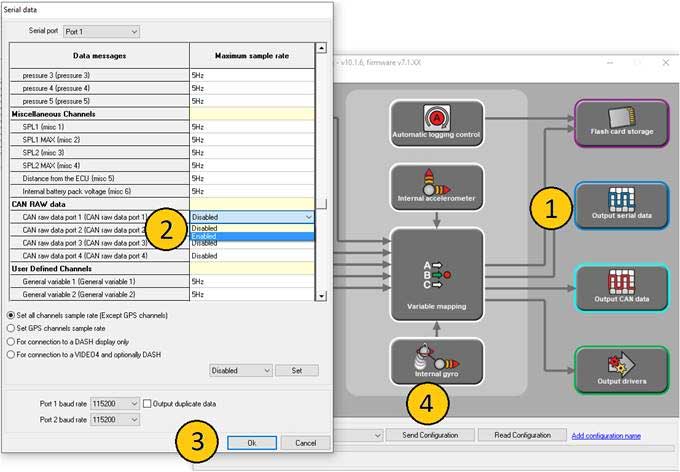Choose 'Set GPS channels sample rate' option
Viewport: 680px width, 472px height.
[11, 328]
